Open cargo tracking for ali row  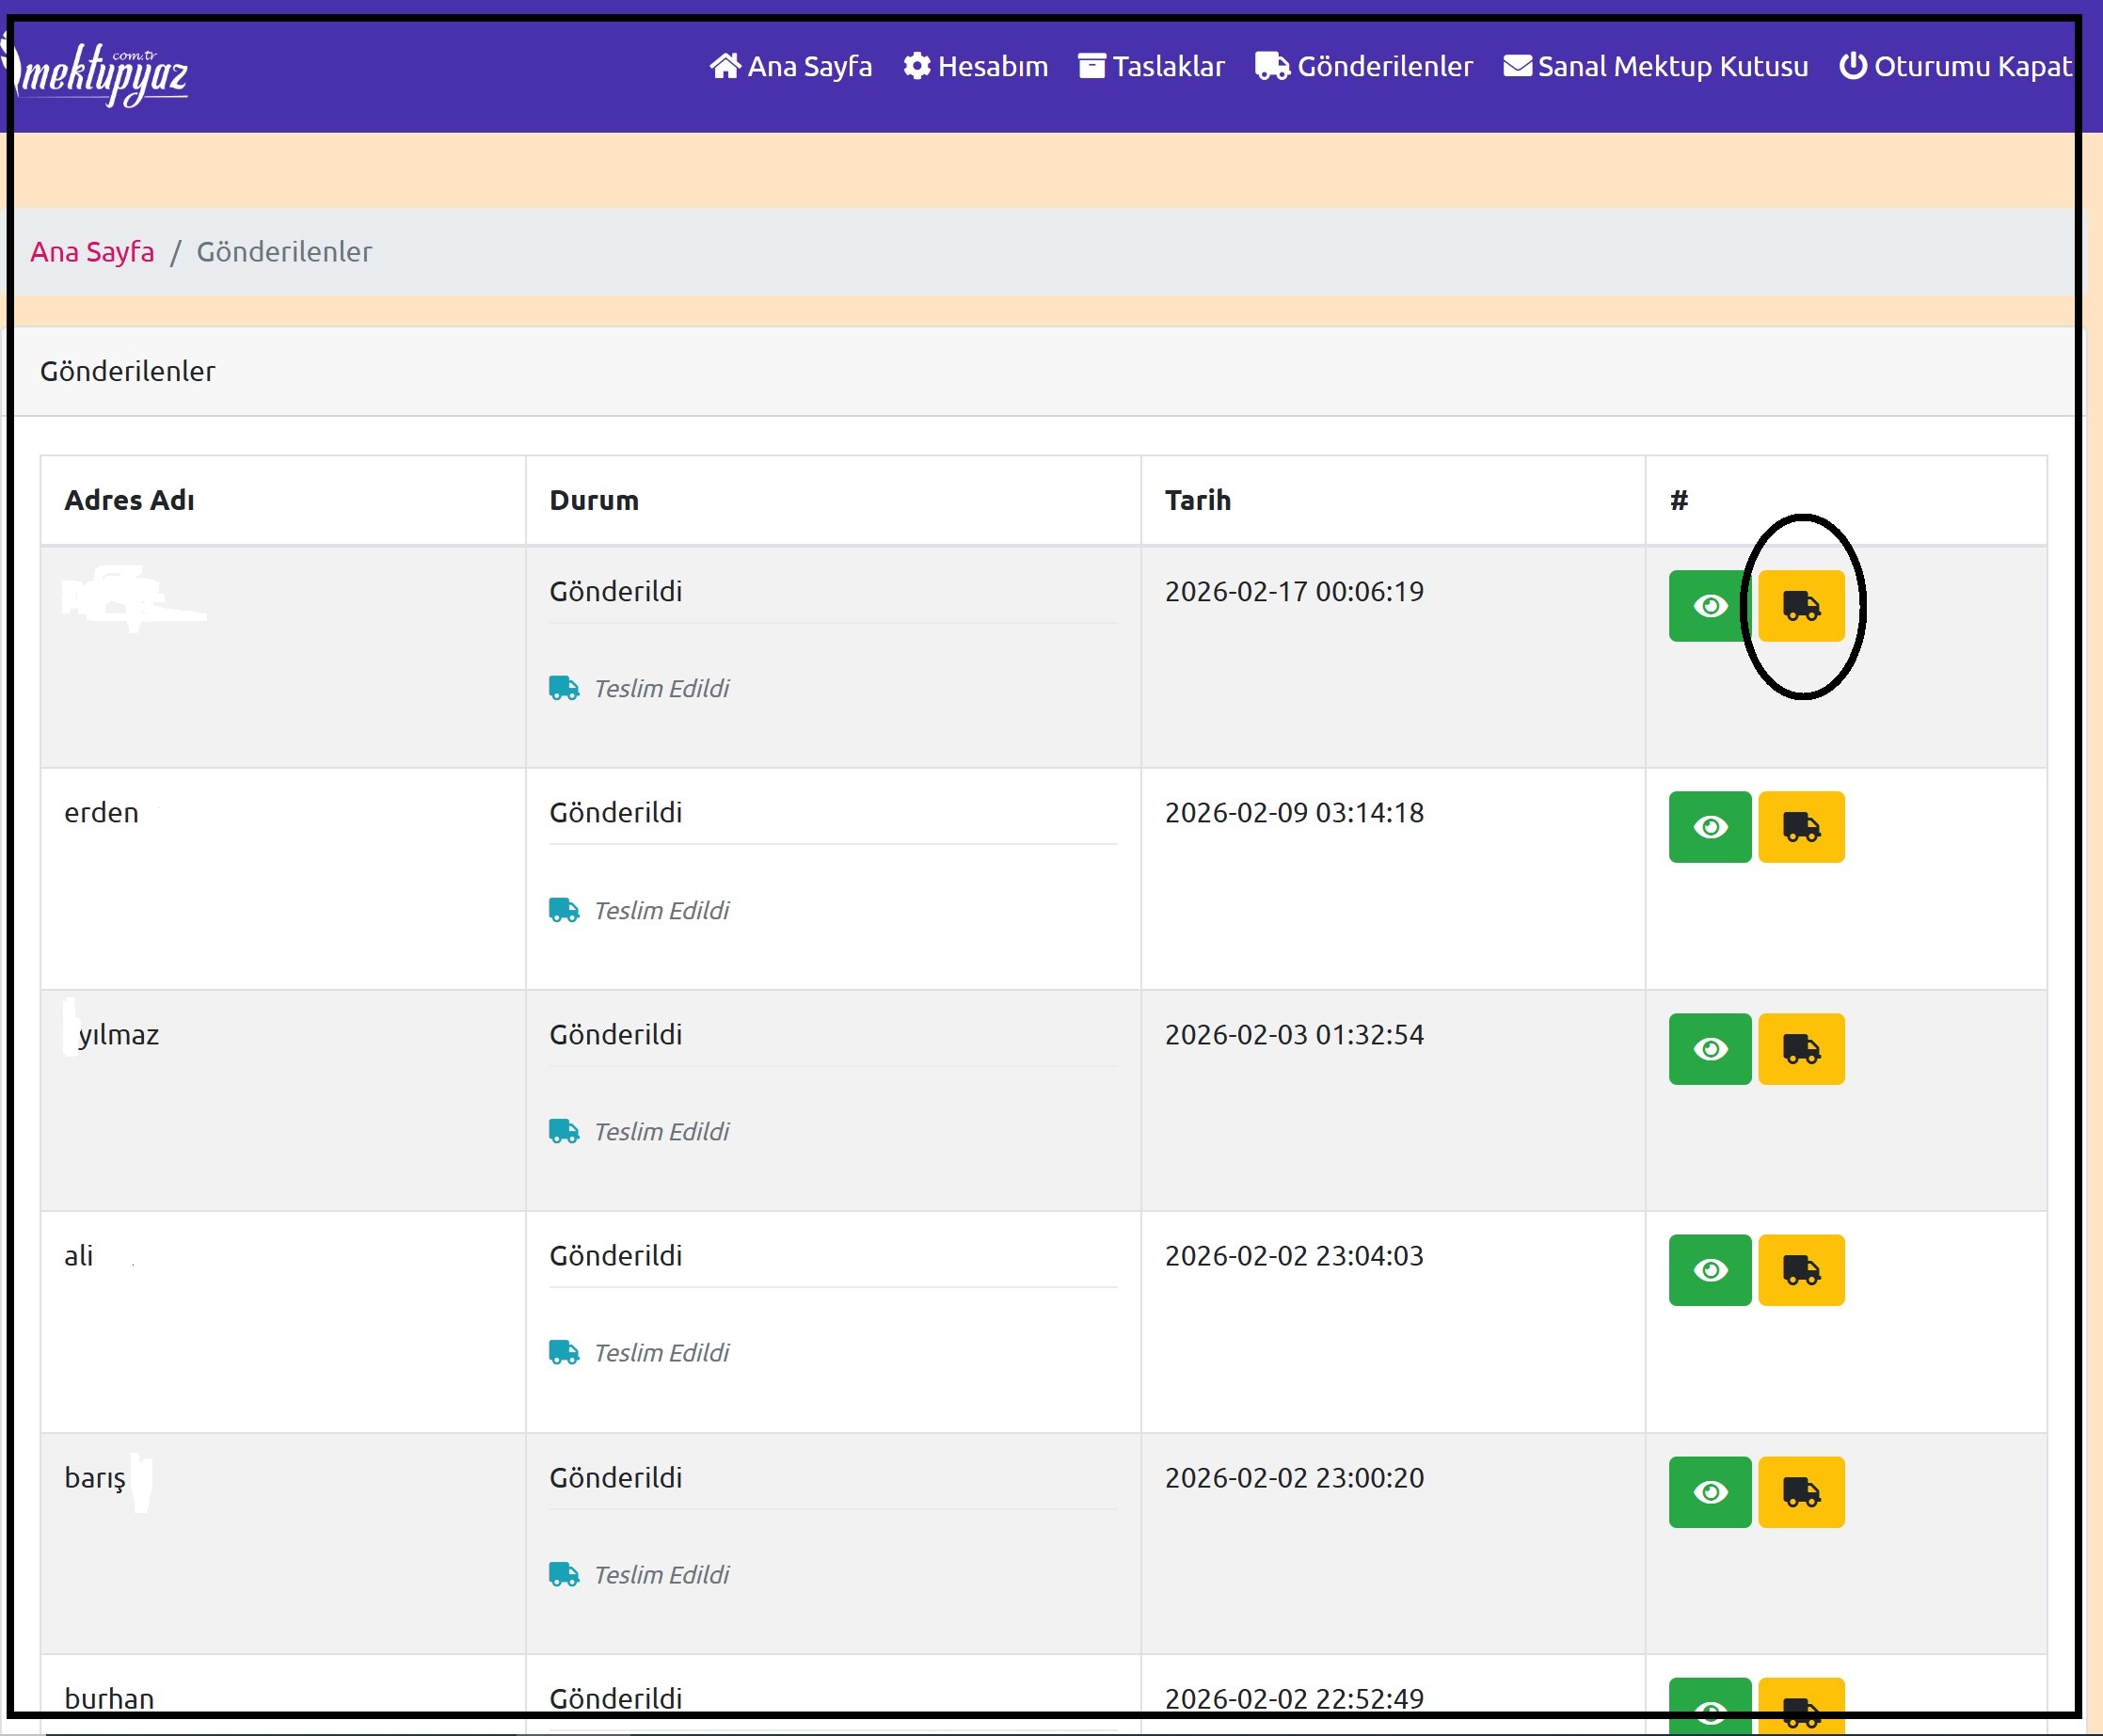pyautogui.click(x=1801, y=1270)
